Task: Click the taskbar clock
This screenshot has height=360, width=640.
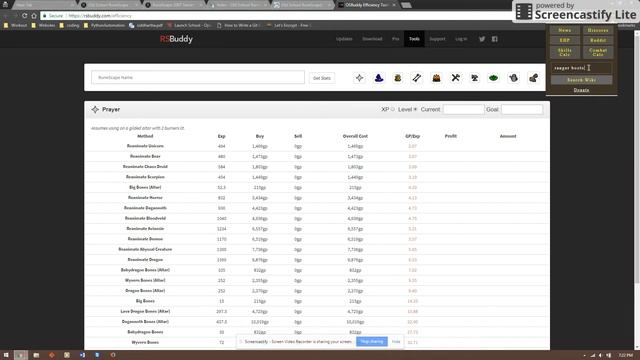Action: click(625, 356)
